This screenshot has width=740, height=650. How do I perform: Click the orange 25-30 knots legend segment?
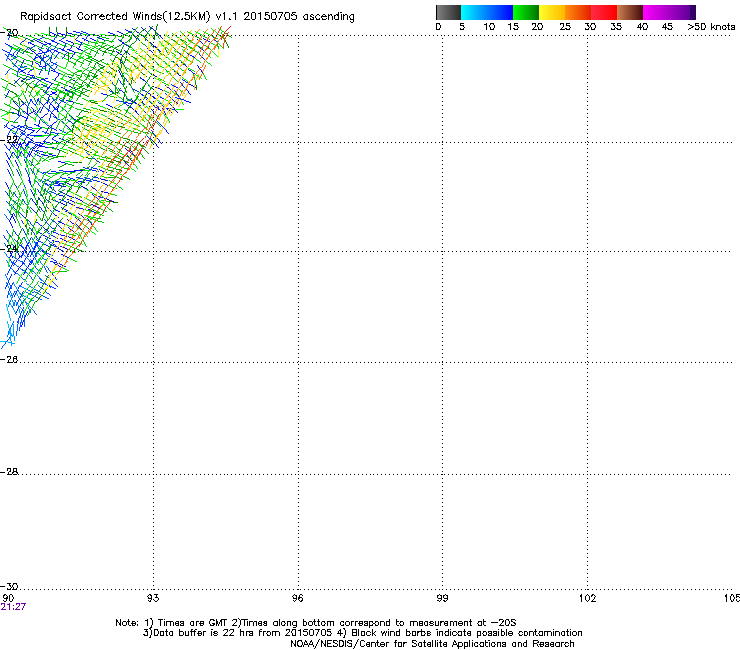[x=578, y=12]
